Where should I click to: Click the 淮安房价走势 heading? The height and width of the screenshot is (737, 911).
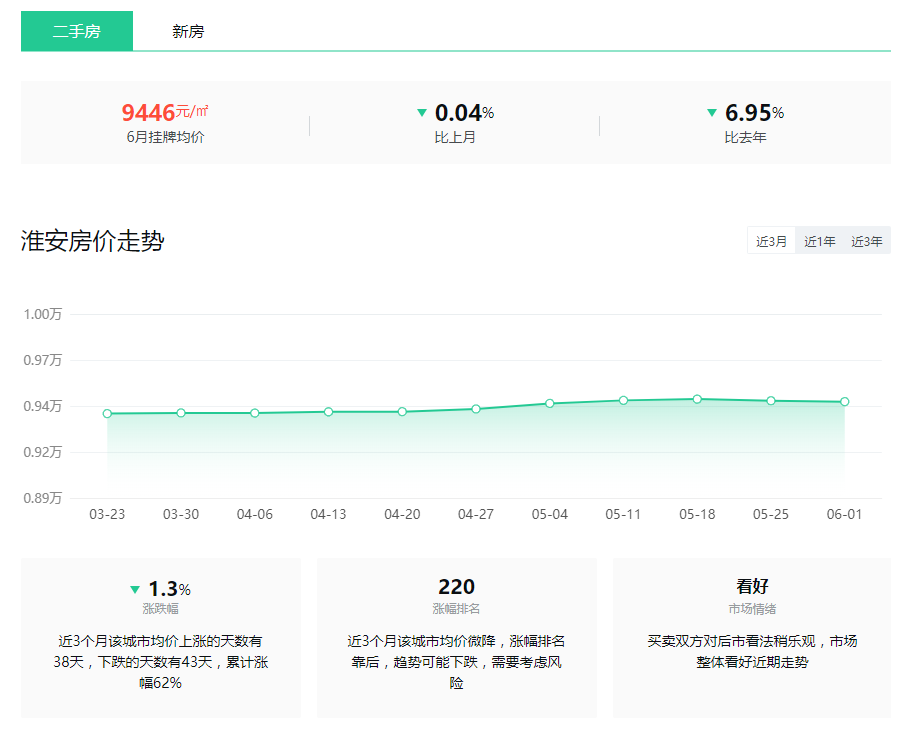point(93,241)
